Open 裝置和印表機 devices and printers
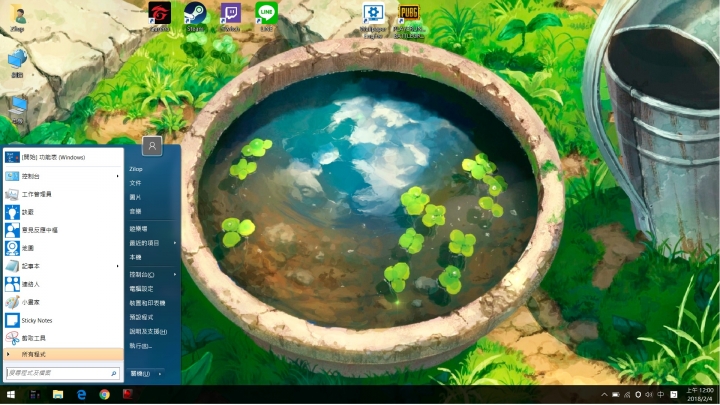This screenshot has width=720, height=405. point(147,303)
